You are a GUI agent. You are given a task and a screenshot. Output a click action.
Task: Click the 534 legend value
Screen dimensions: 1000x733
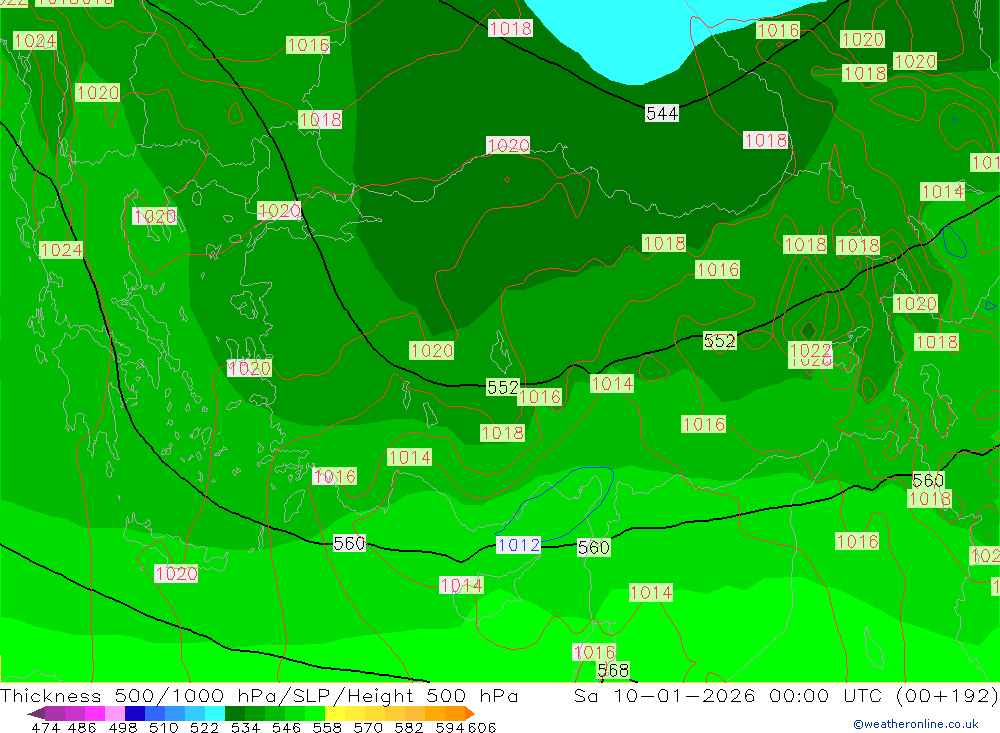[x=245, y=727]
